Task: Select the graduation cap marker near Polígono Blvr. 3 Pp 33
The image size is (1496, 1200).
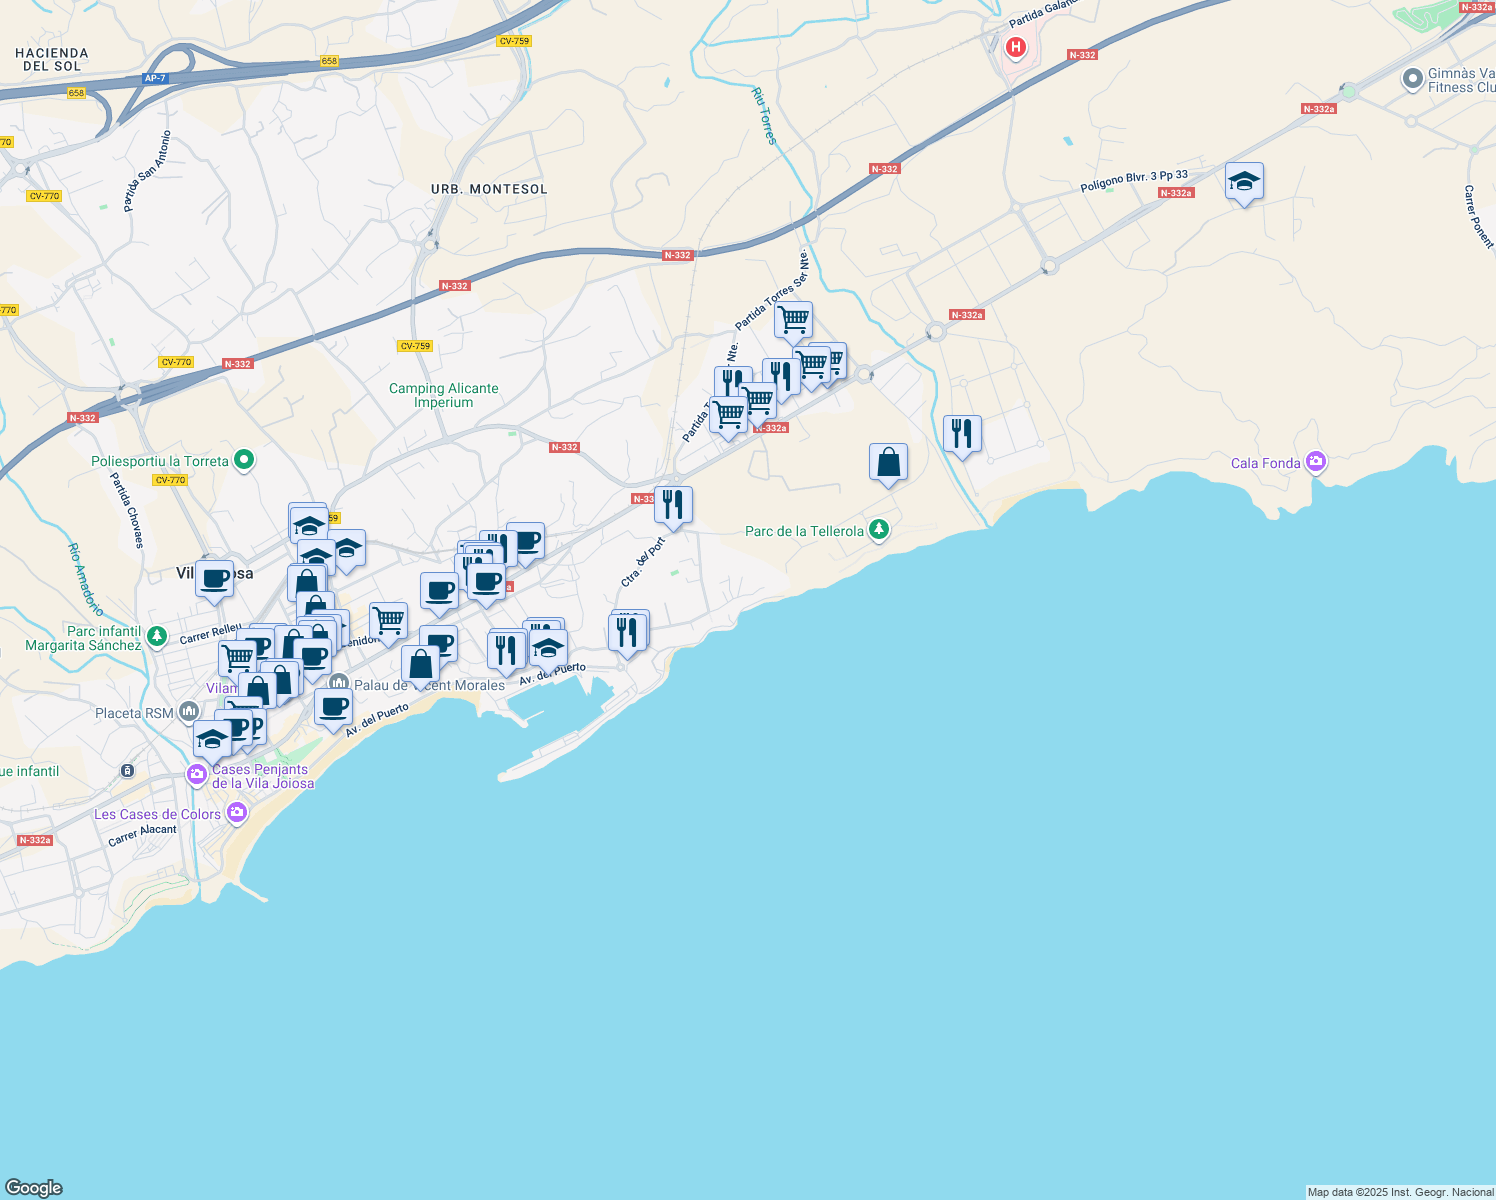Action: 1243,182
